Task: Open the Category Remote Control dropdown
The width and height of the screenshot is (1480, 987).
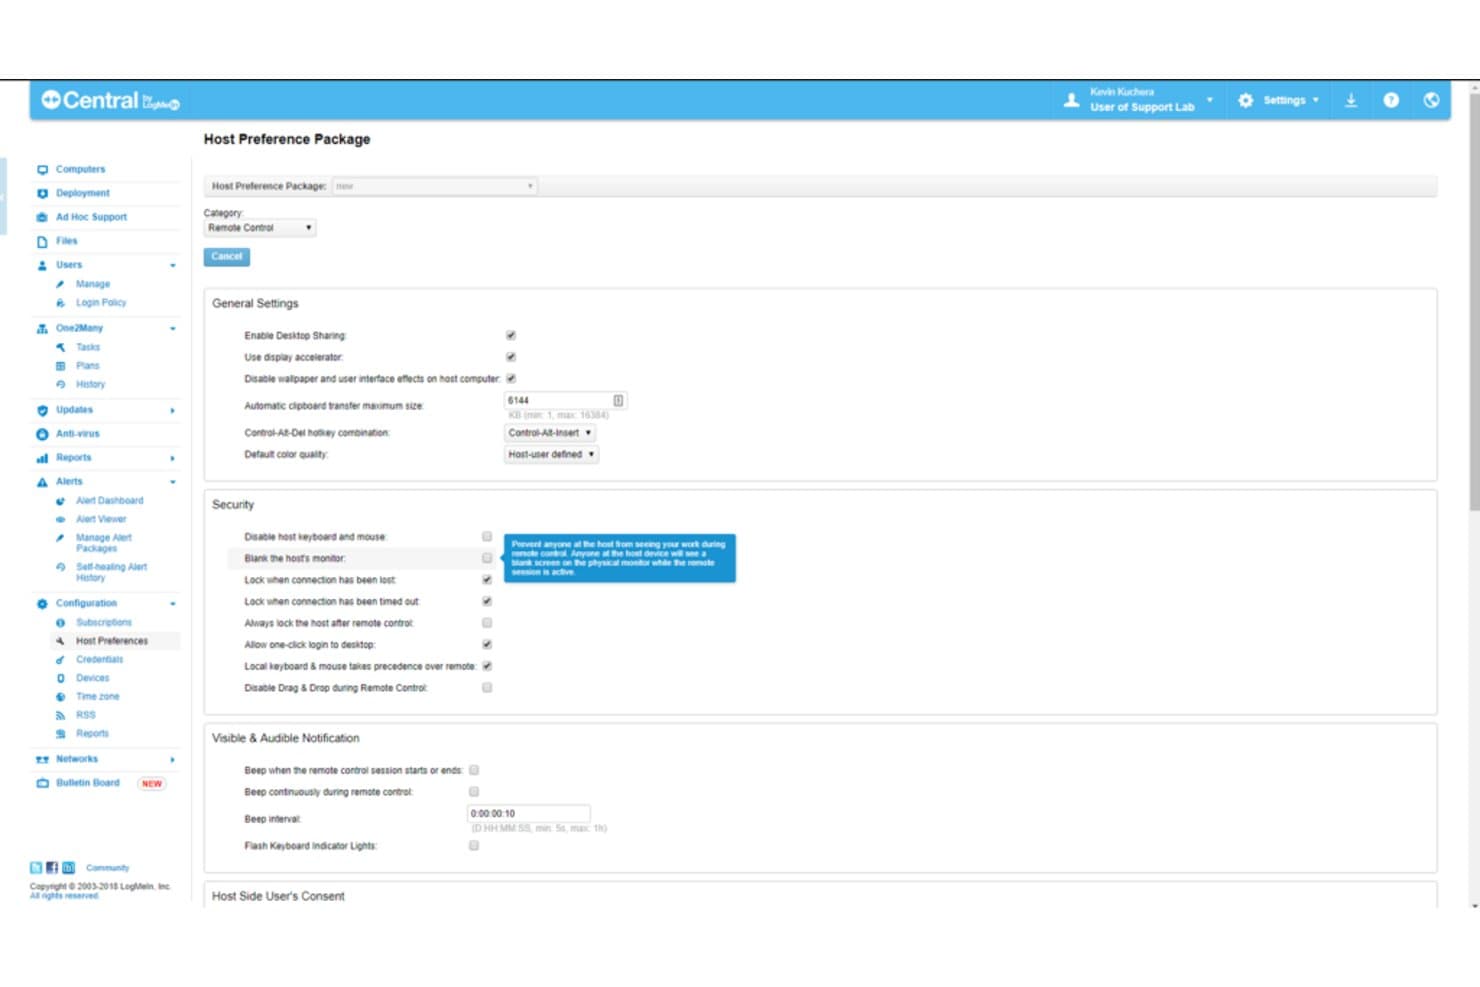Action: tap(260, 228)
